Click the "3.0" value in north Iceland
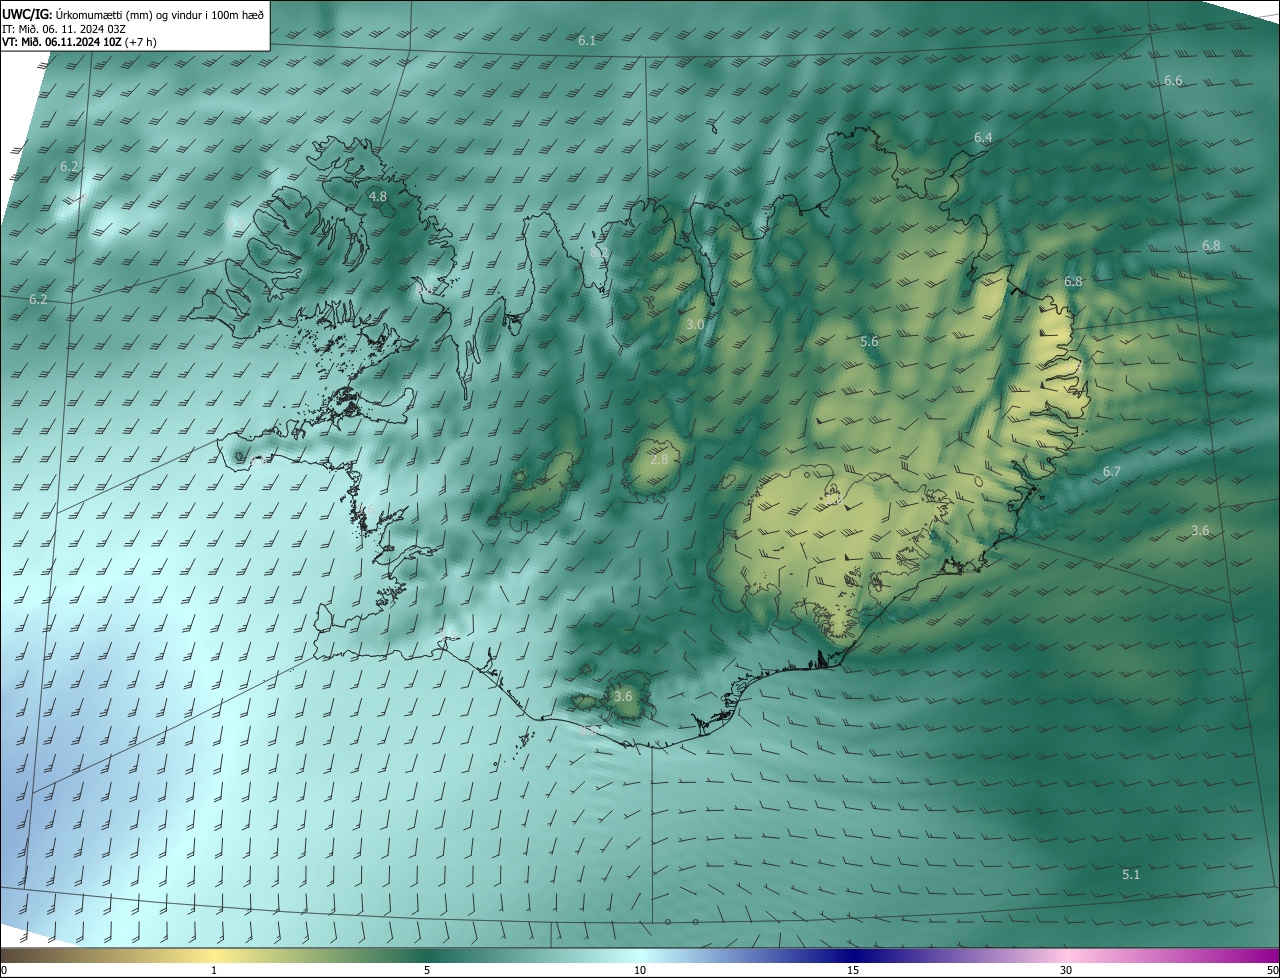This screenshot has width=1280, height=978. [x=696, y=325]
